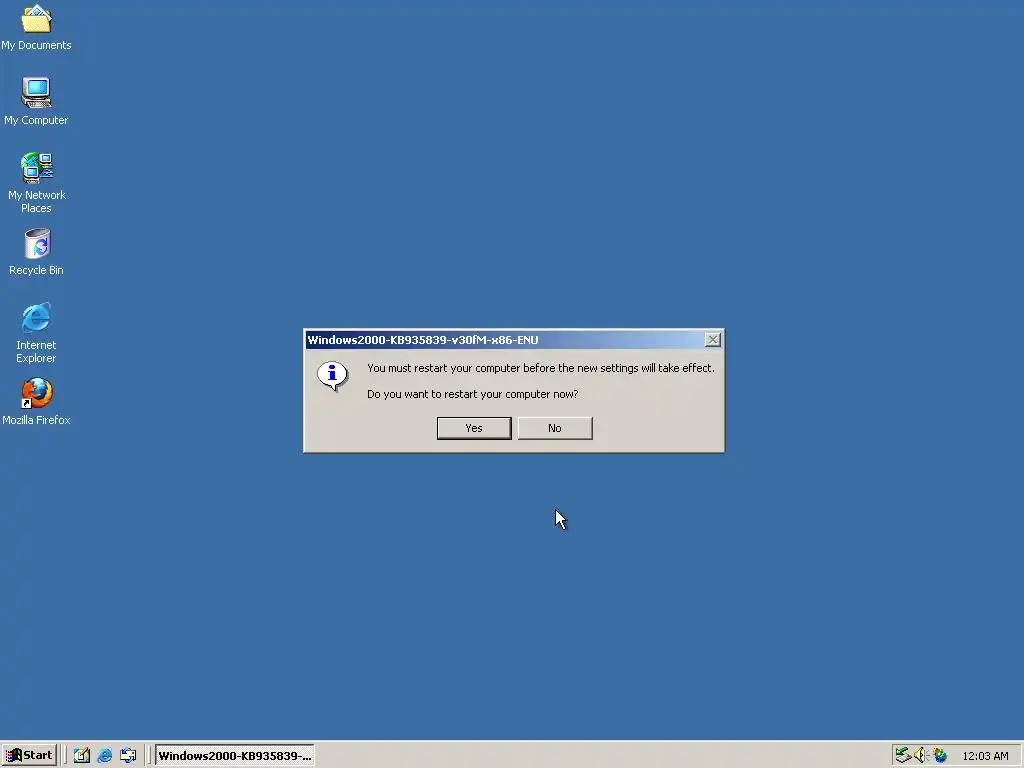This screenshot has width=1024, height=768.
Task: Click Yes to restart the computer now
Action: (473, 428)
